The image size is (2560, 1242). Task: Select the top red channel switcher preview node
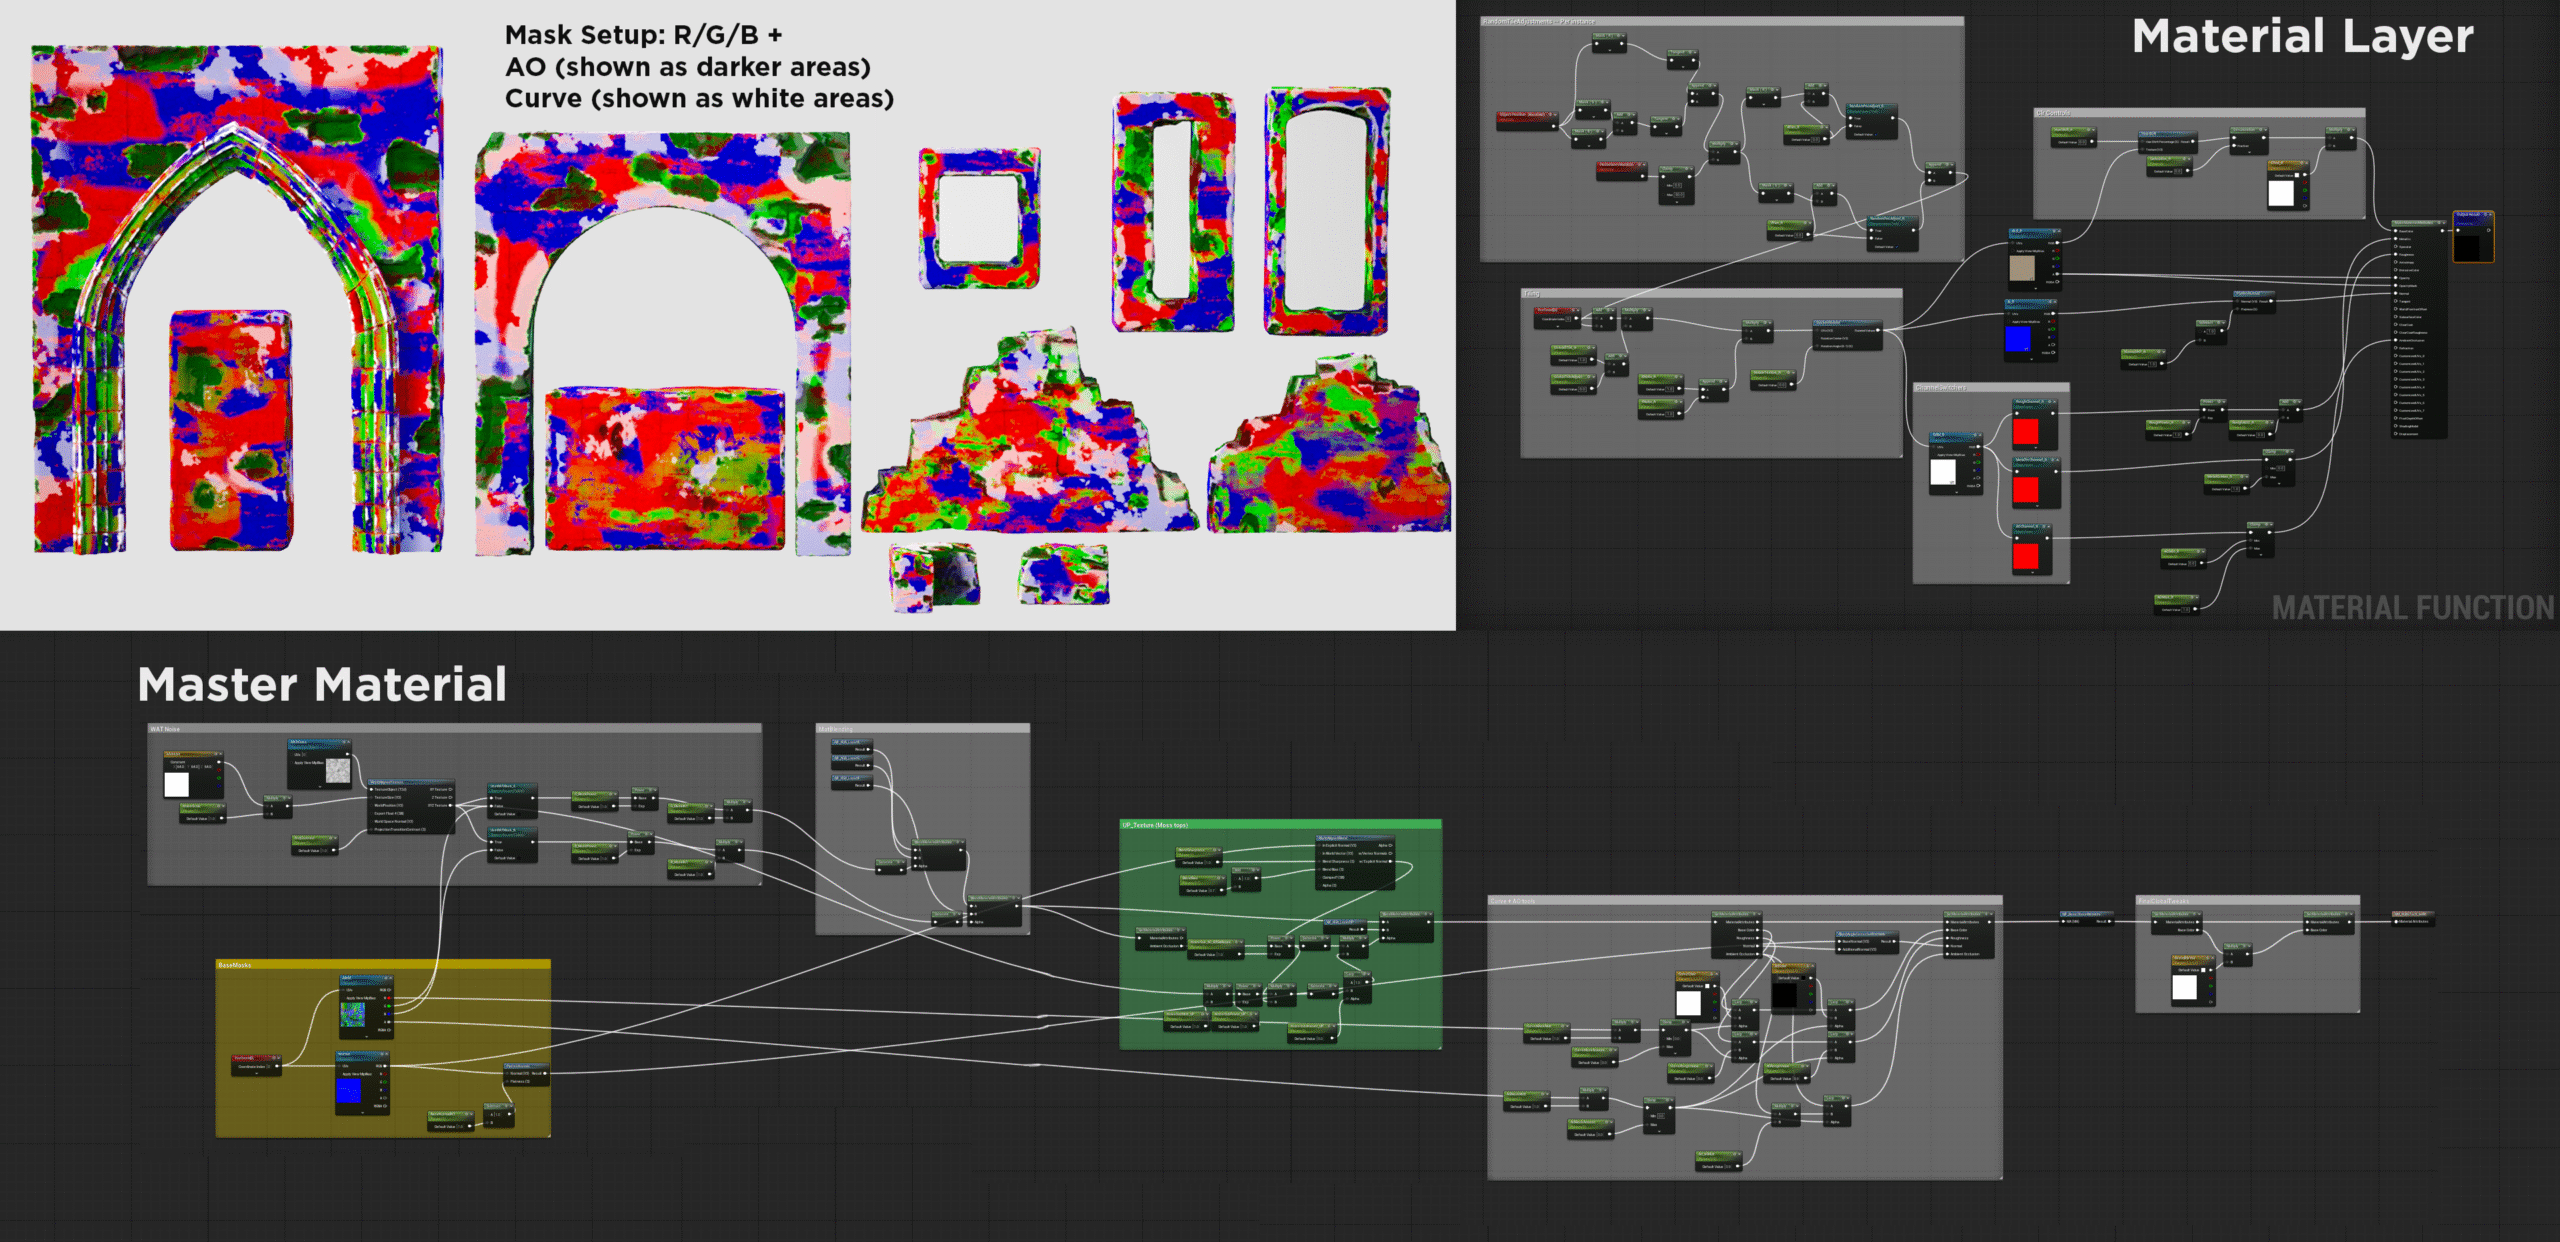click(2026, 431)
